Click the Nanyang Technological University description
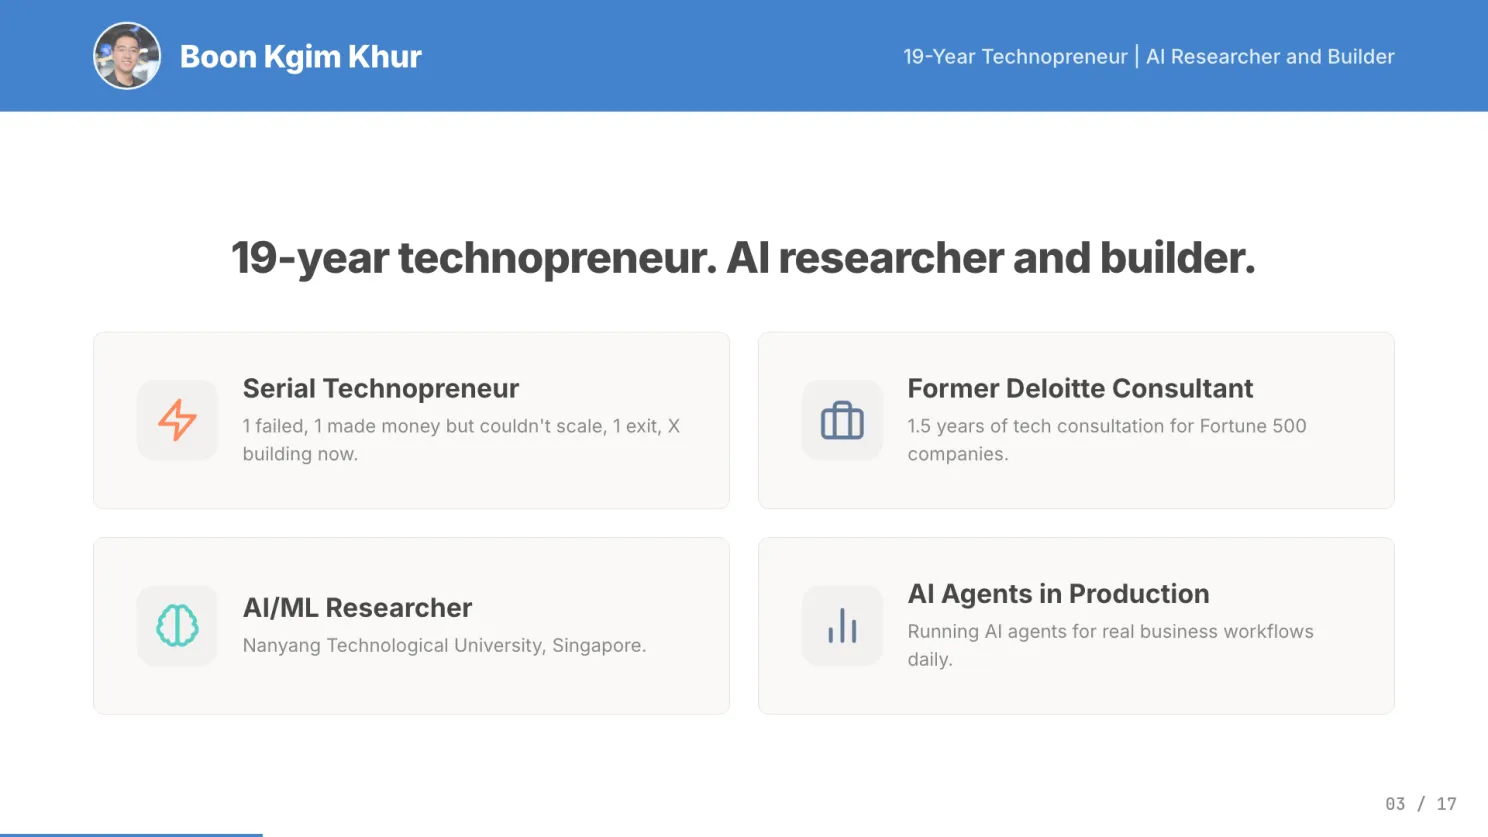 [444, 646]
